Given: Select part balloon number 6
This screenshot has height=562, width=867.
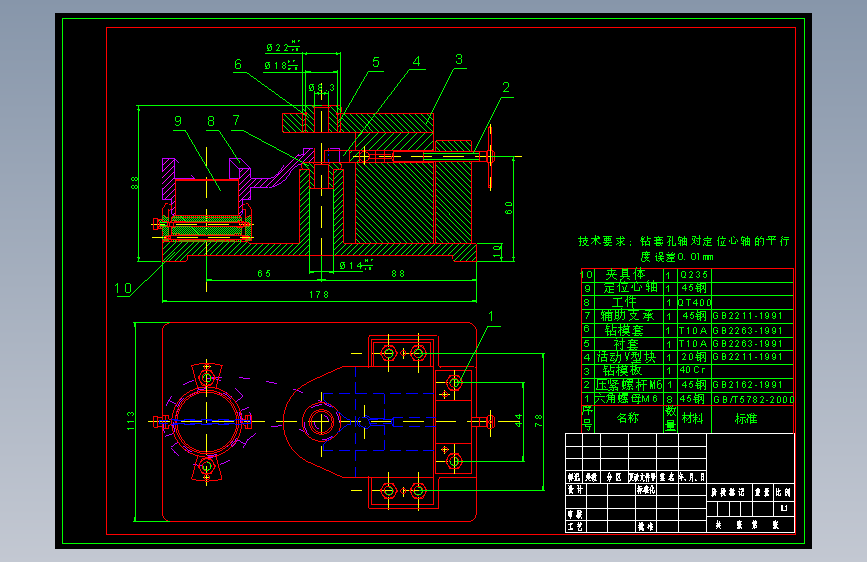Looking at the screenshot, I should [x=238, y=65].
